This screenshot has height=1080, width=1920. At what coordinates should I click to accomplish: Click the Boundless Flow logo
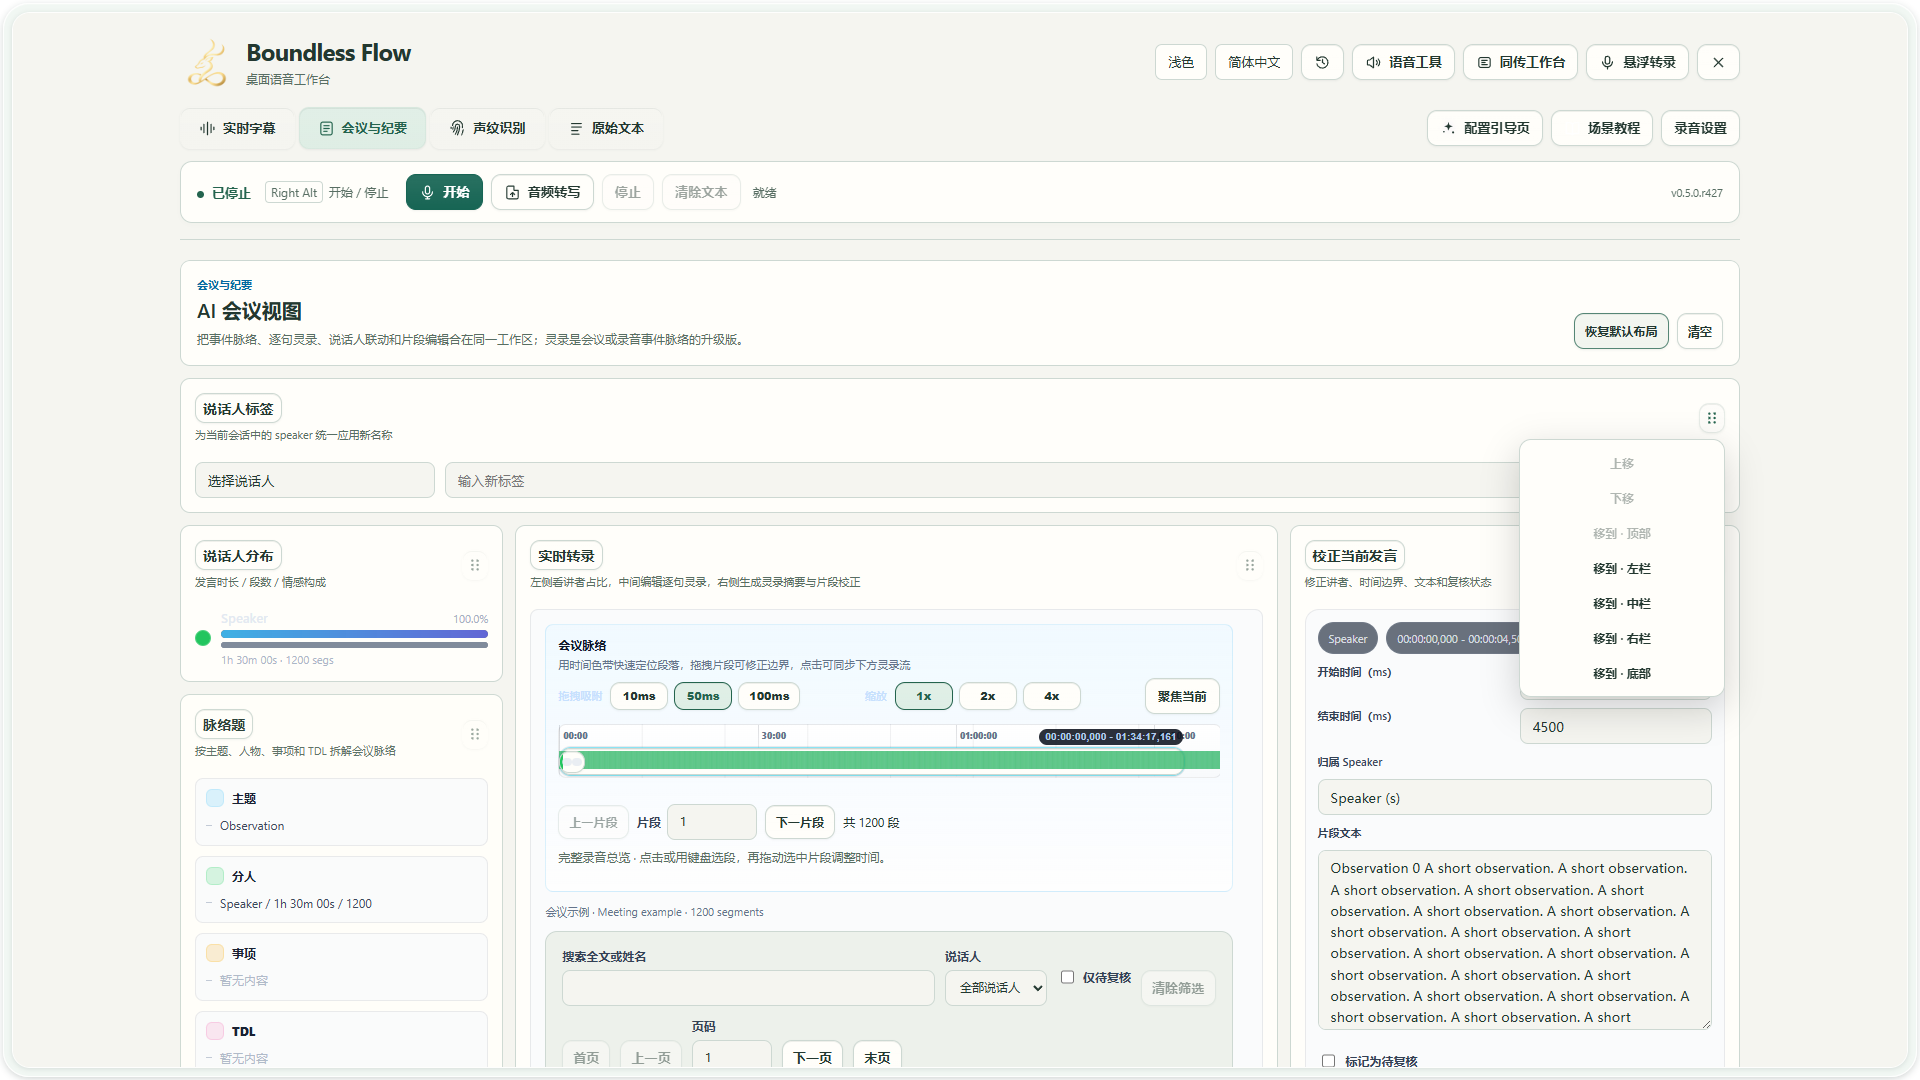pos(208,63)
